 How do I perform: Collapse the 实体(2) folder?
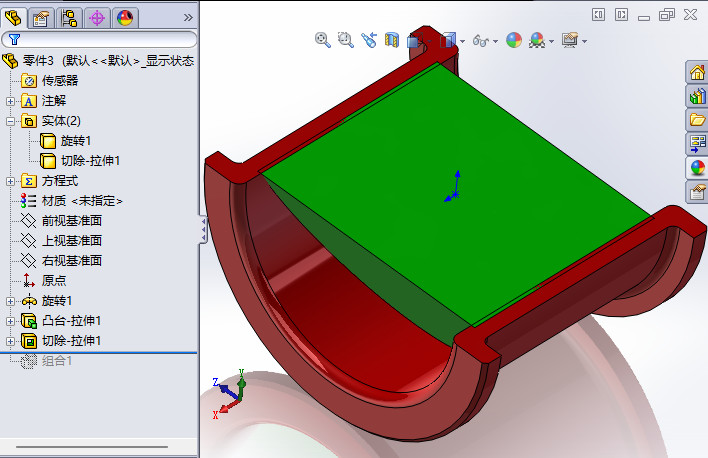click(x=10, y=121)
